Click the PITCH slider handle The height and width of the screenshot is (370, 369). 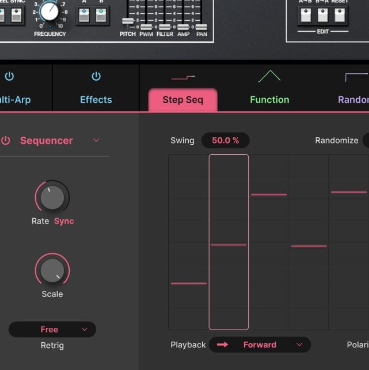(x=128, y=21)
